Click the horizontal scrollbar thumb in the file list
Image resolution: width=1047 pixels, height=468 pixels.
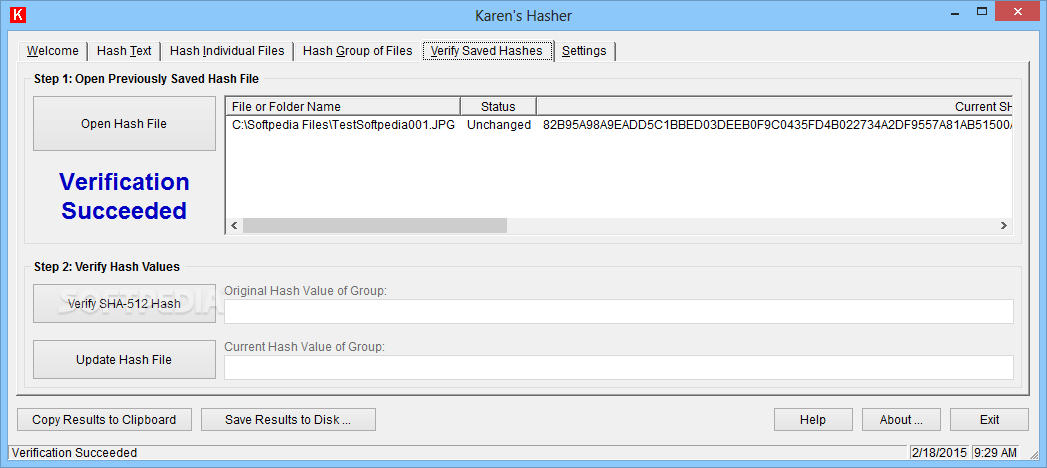click(x=375, y=226)
